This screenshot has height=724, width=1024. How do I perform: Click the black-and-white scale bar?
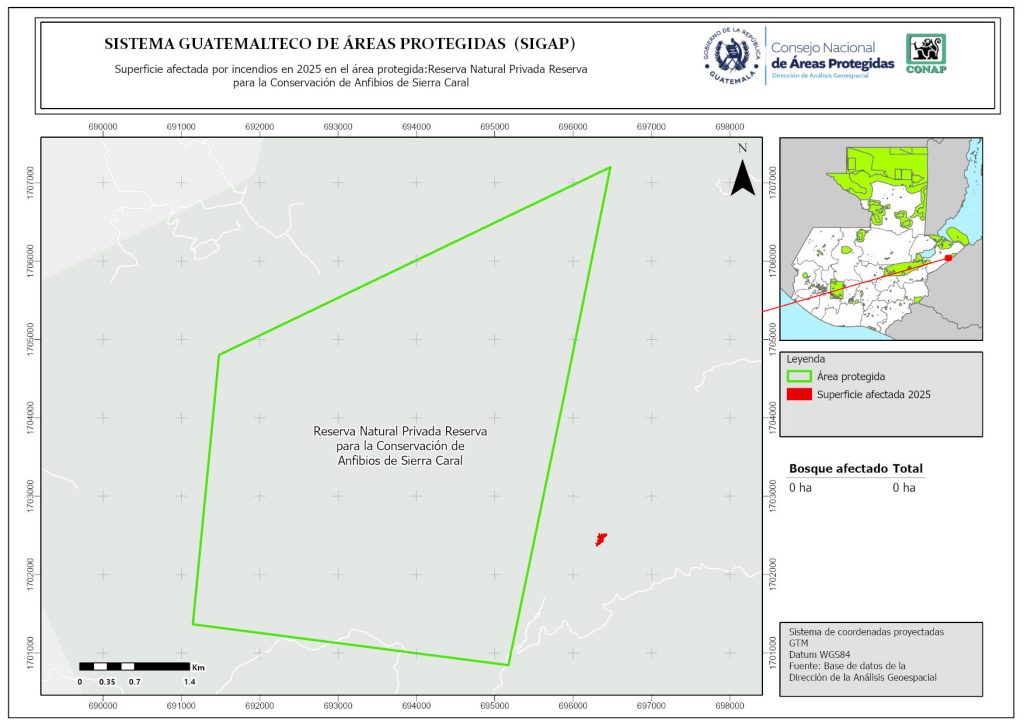(134, 666)
